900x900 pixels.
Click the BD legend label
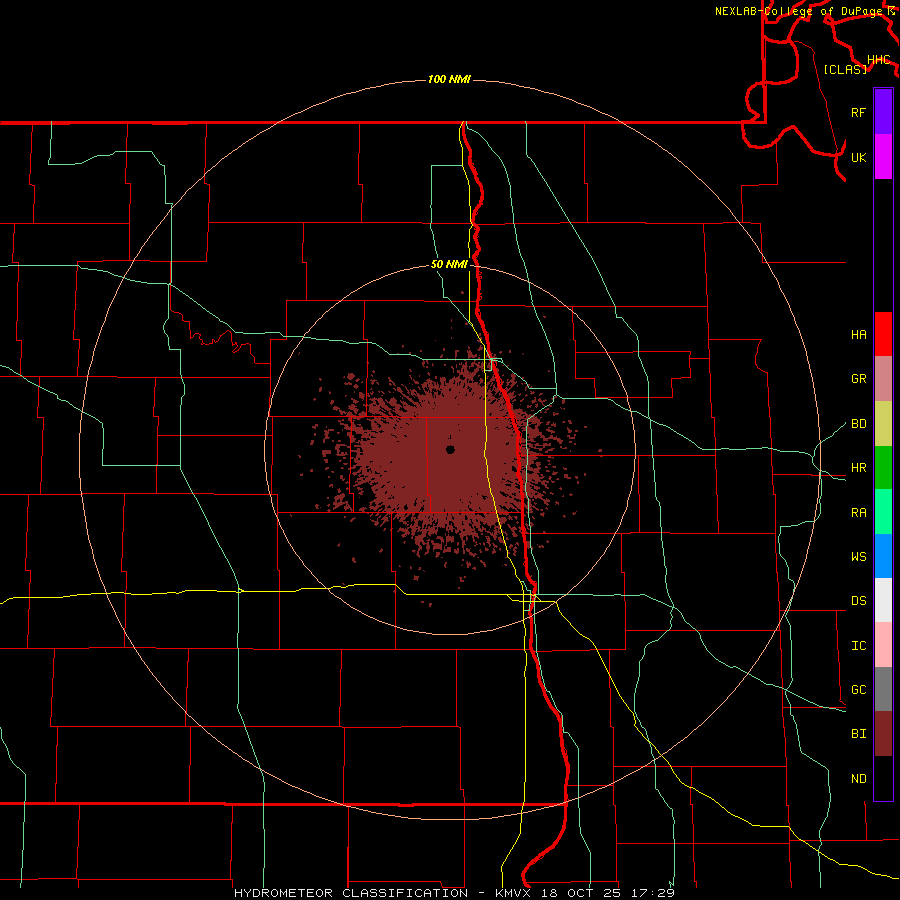click(x=858, y=424)
